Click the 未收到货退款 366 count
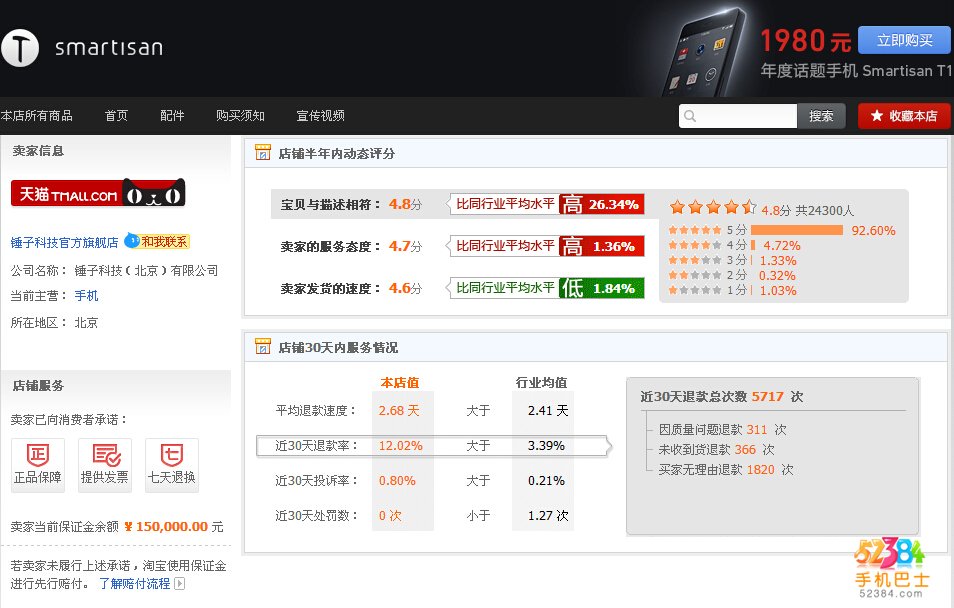Screen dimensions: 954x608 (745, 449)
